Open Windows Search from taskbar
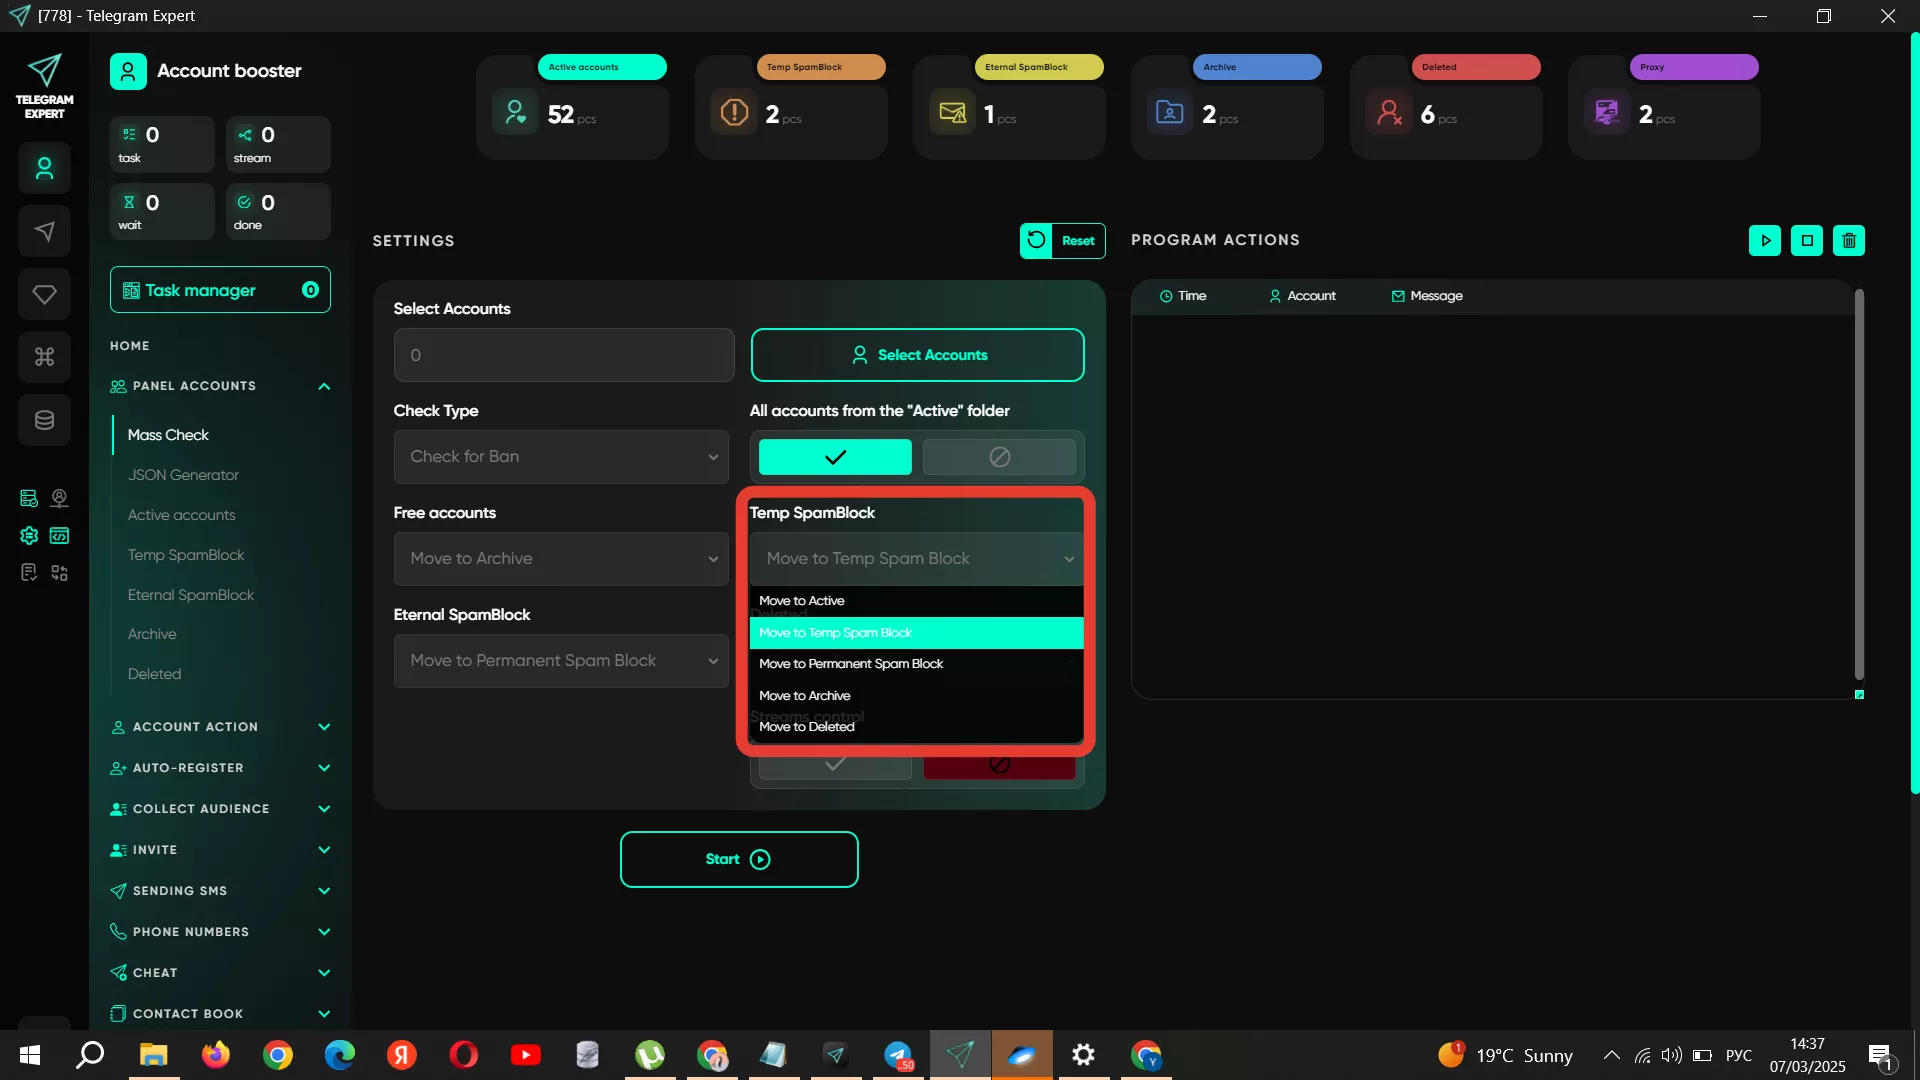 click(91, 1055)
